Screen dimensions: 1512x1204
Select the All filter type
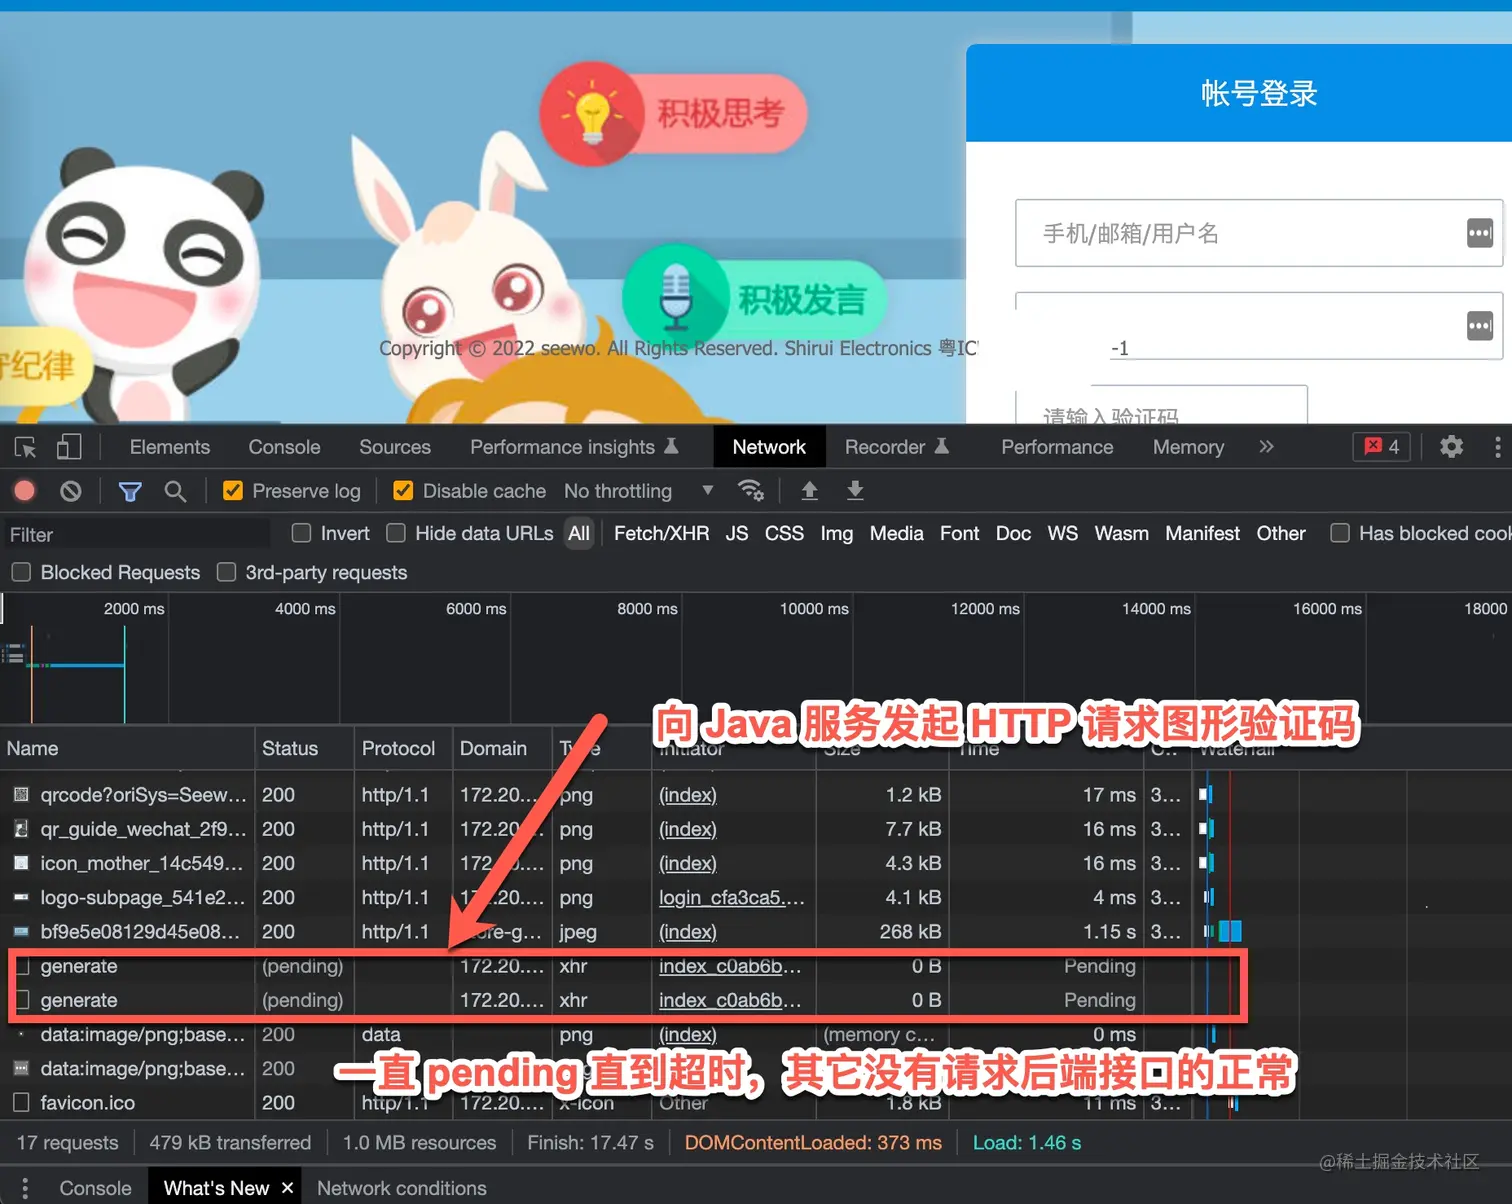pyautogui.click(x=579, y=533)
